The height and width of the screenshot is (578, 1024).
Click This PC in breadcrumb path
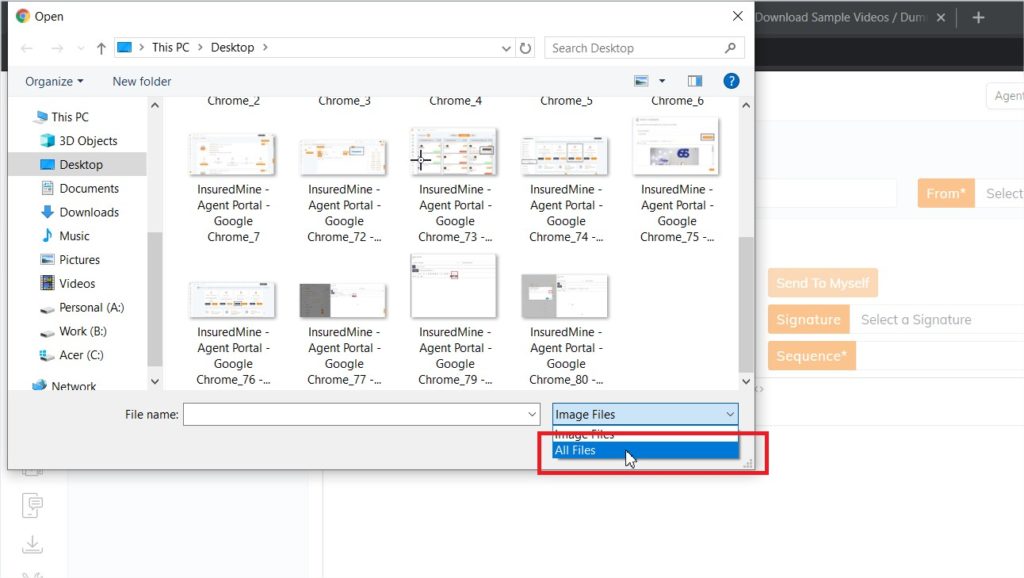pos(170,48)
